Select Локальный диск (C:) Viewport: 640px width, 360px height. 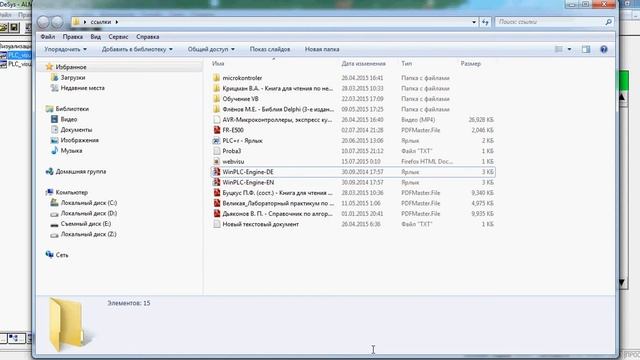pos(89,203)
